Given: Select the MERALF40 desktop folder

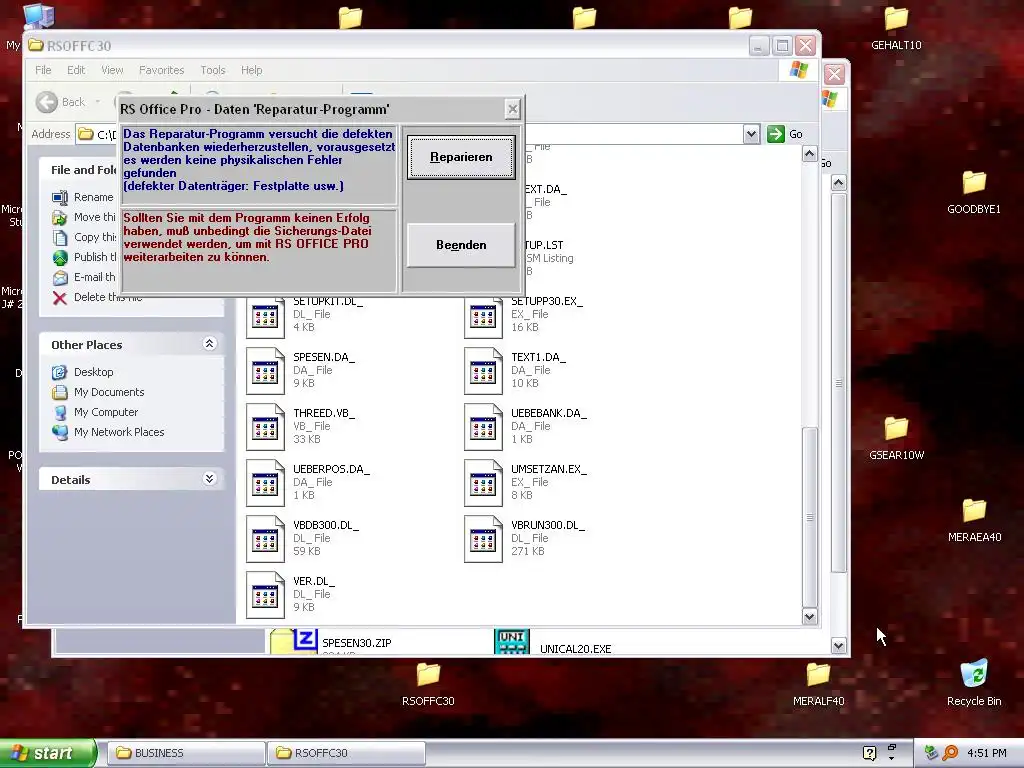Looking at the screenshot, I should [x=818, y=684].
